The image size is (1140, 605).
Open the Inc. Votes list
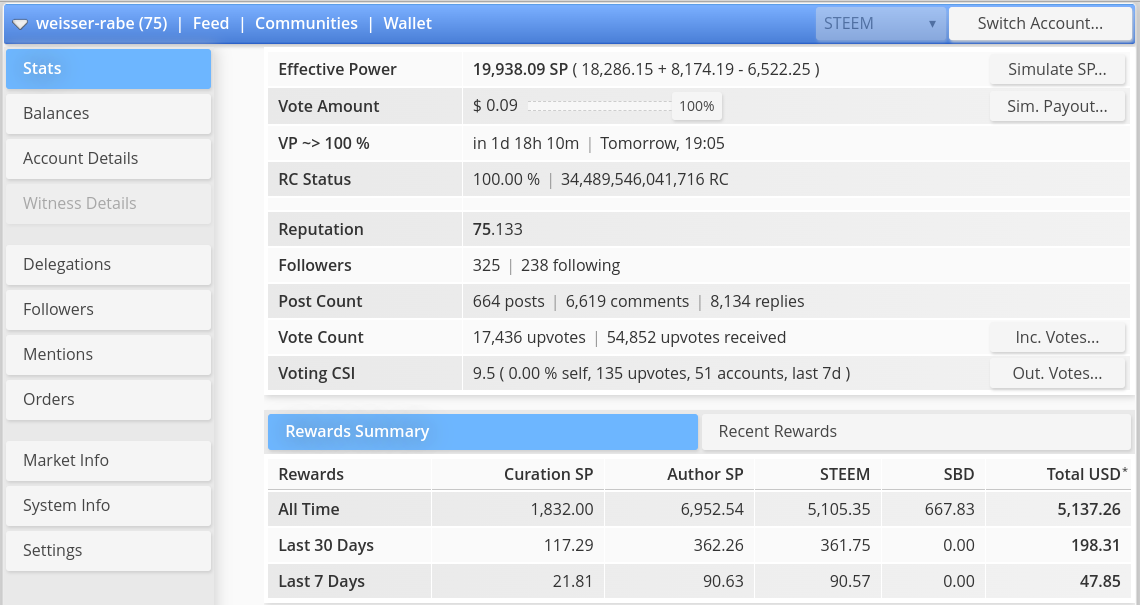[1057, 337]
